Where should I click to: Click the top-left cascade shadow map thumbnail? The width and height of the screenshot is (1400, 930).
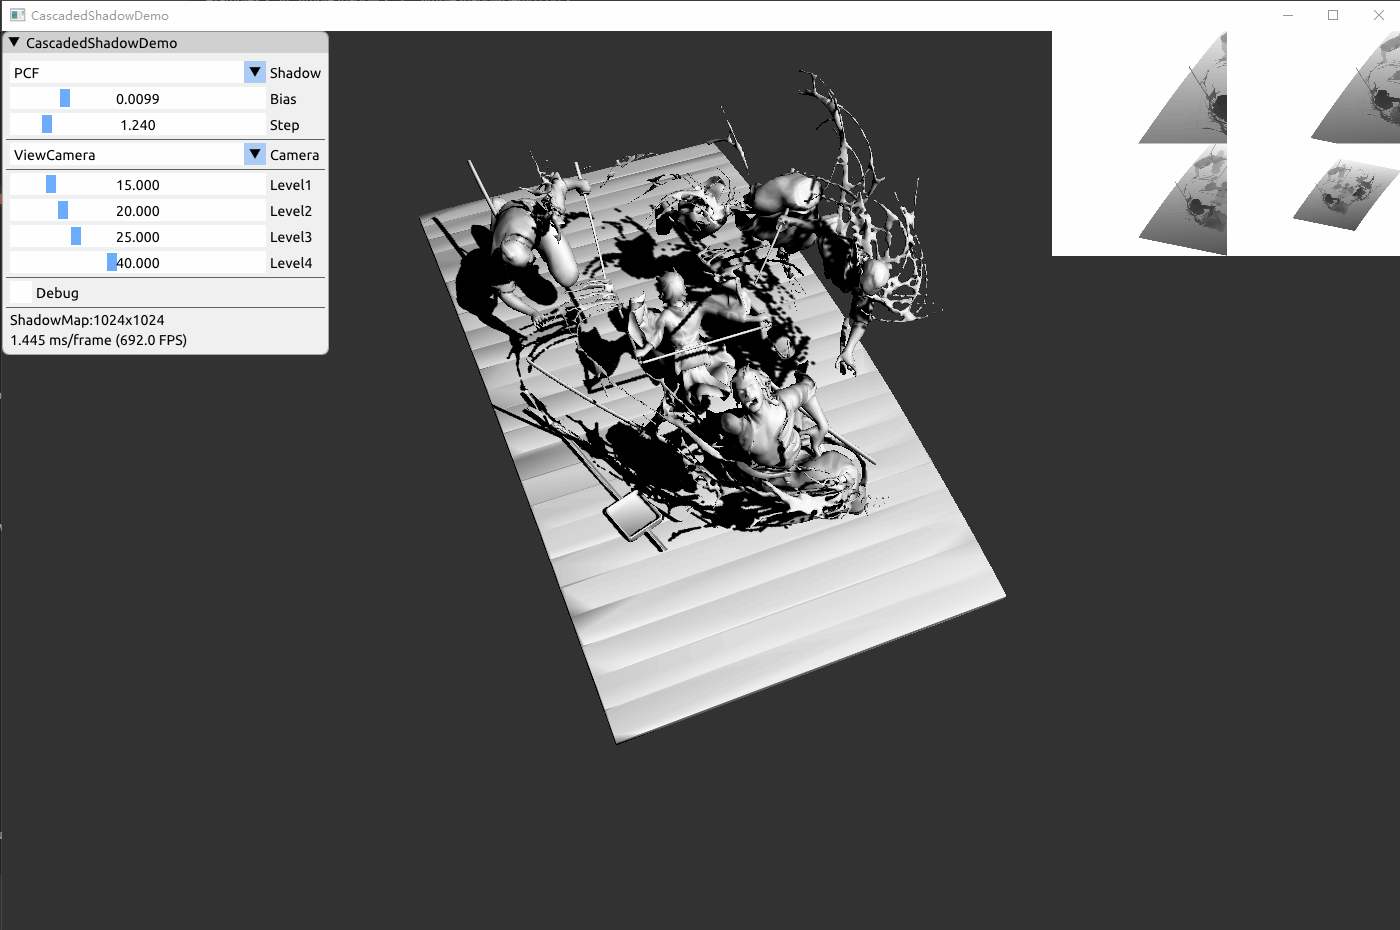[x=1139, y=87]
